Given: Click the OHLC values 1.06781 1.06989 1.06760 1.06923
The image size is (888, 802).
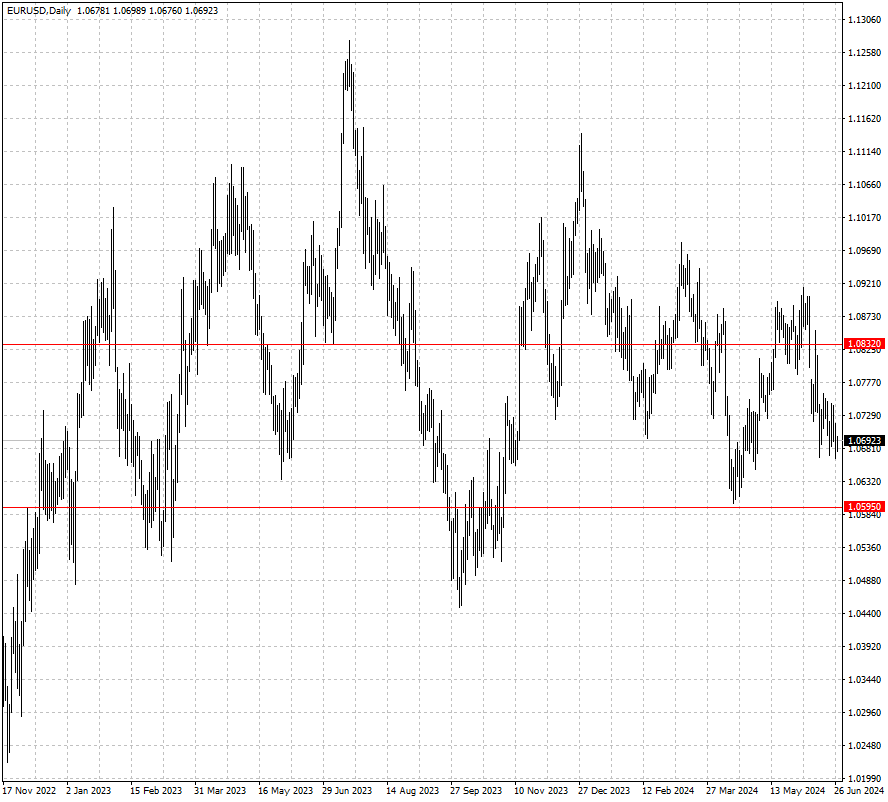Looking at the screenshot, I should tap(147, 11).
